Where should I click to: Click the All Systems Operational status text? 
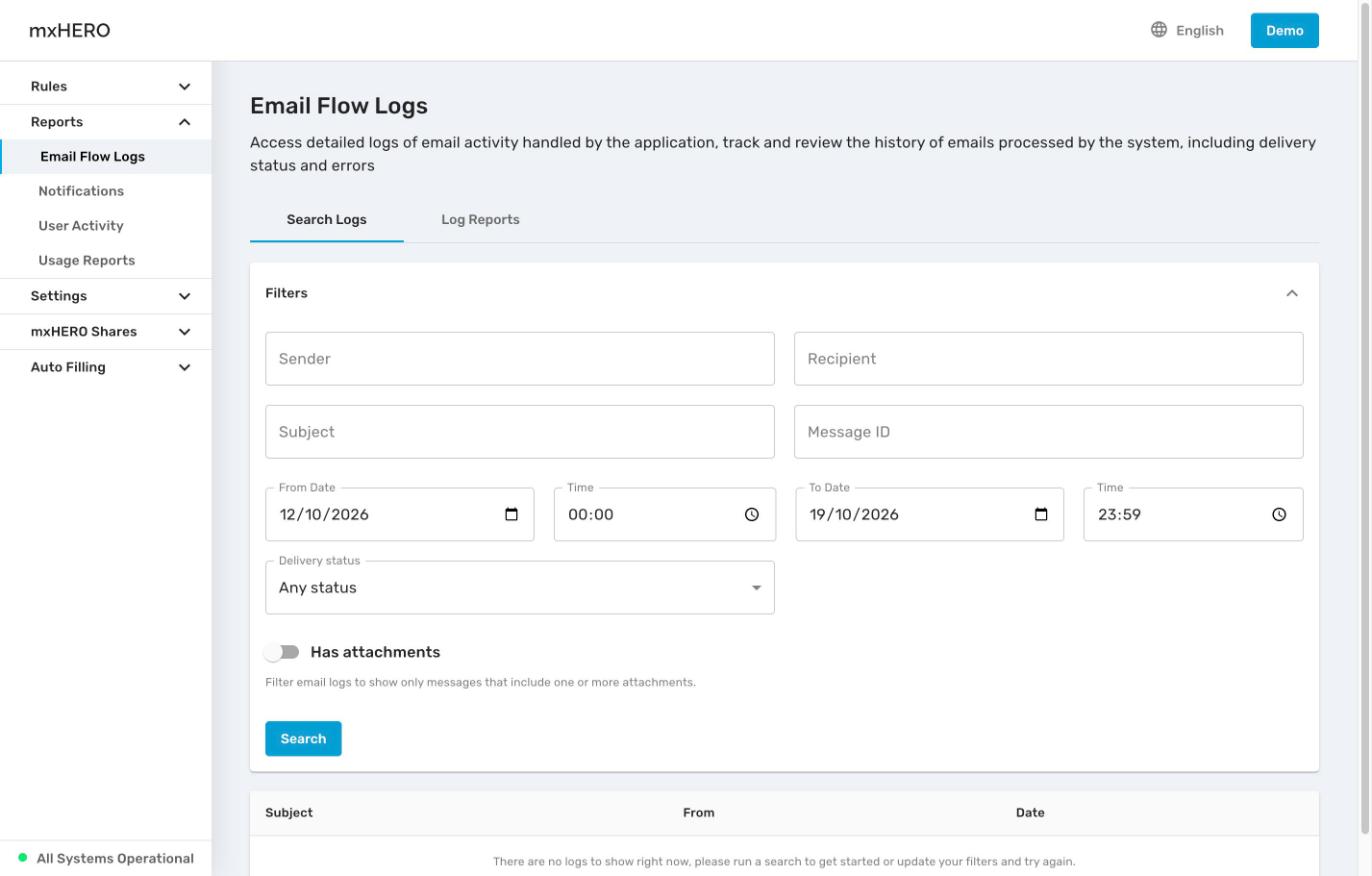point(115,858)
